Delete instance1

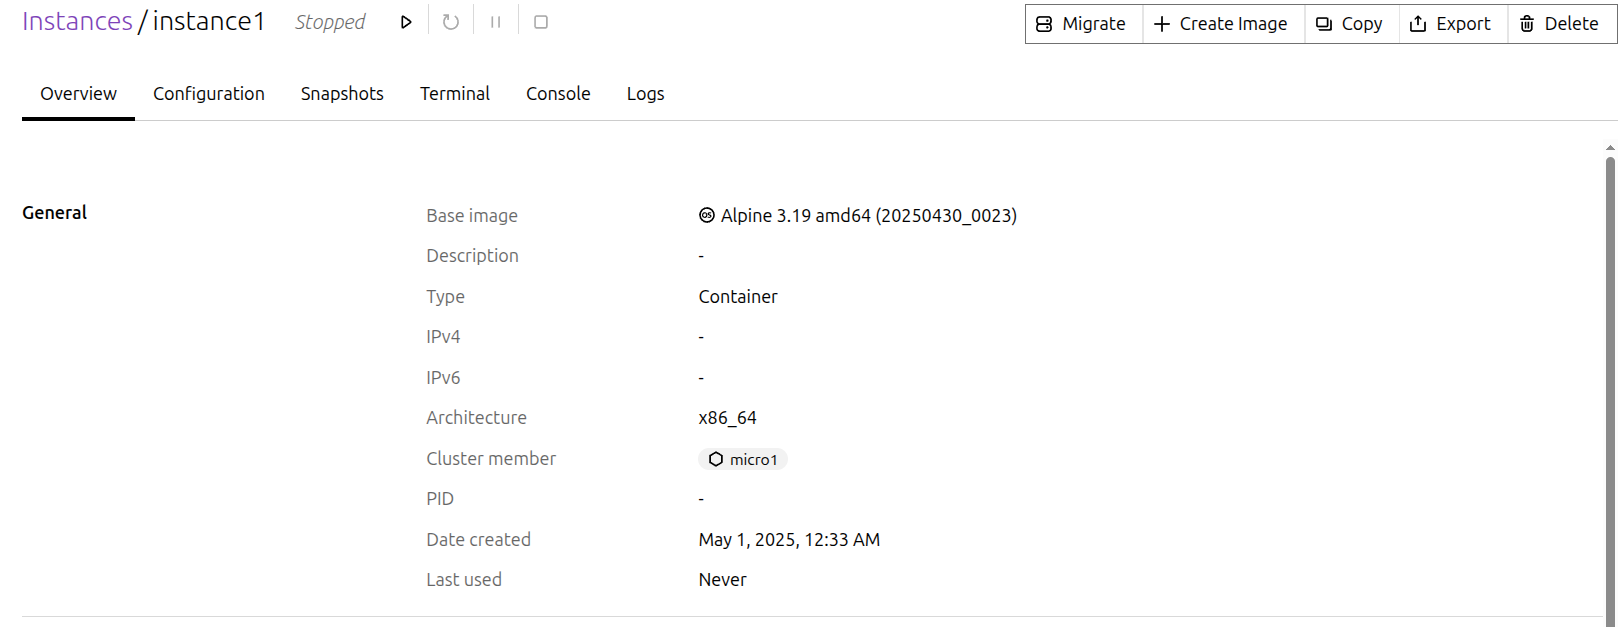coord(1560,24)
